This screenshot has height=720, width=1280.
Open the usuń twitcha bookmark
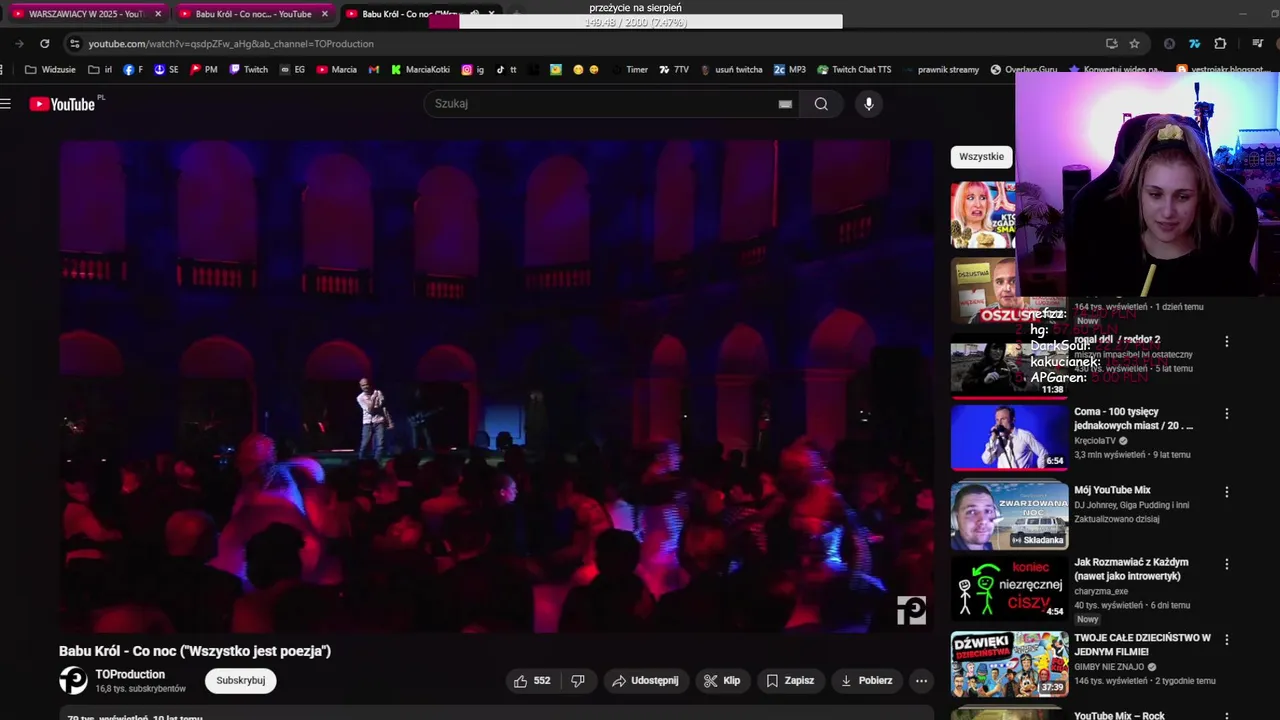(x=732, y=70)
